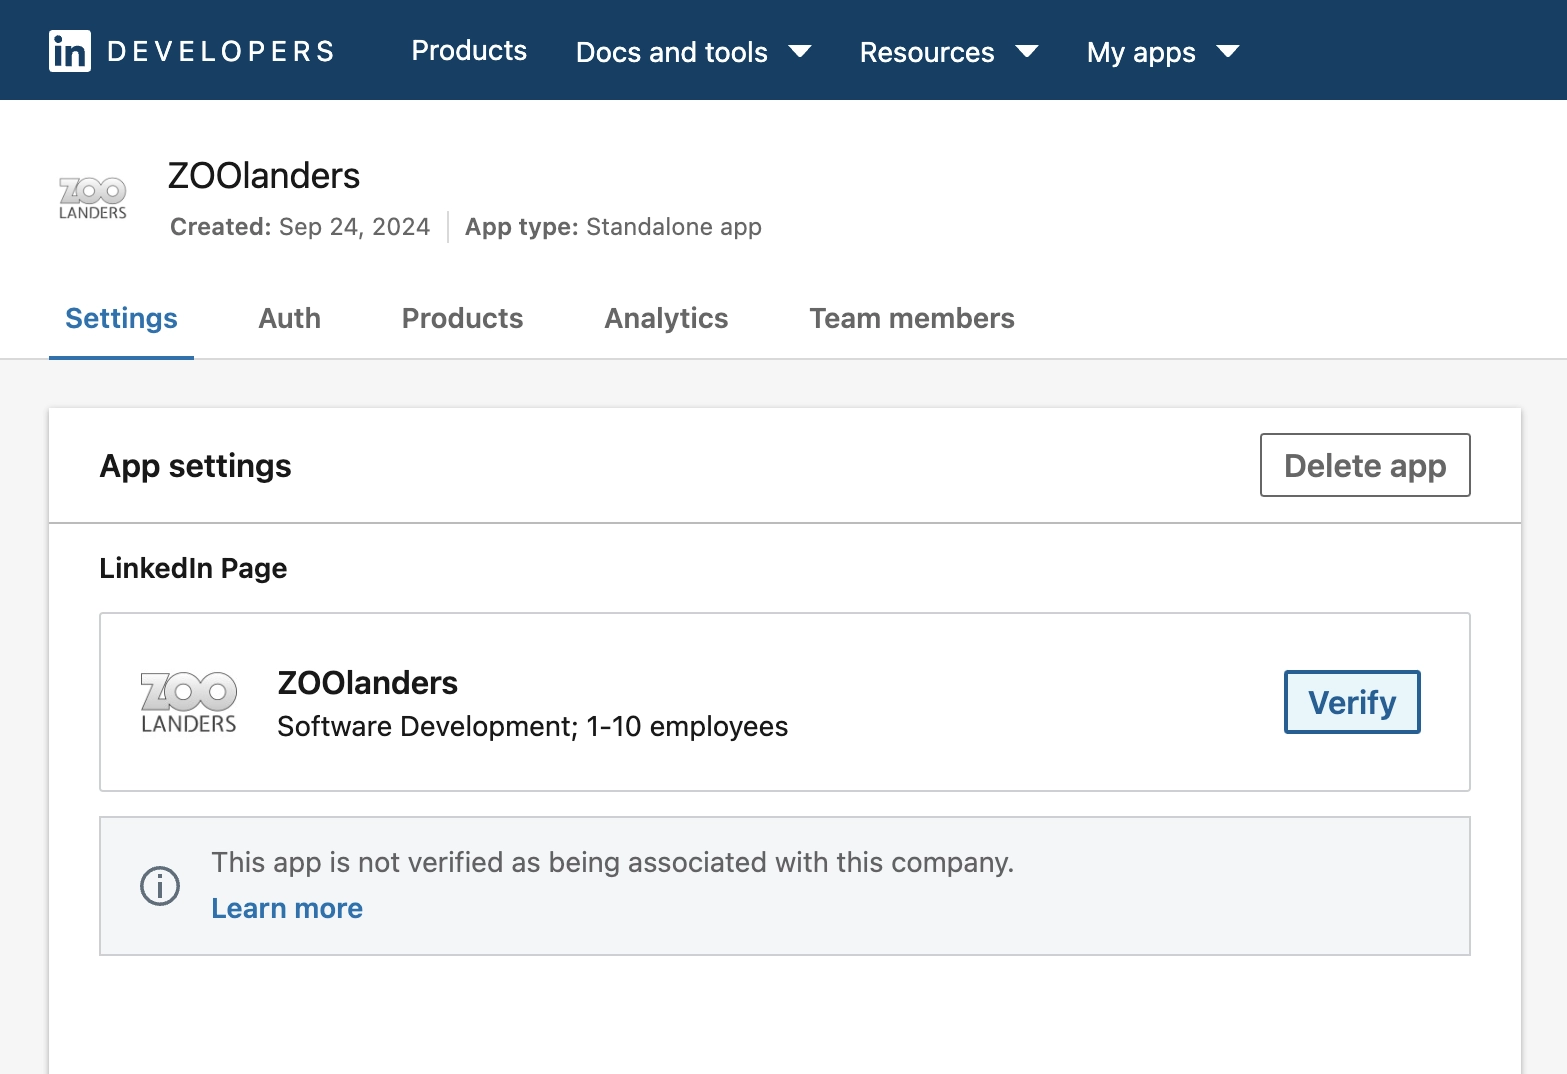Image resolution: width=1567 pixels, height=1074 pixels.
Task: Click the ZOOlanders company name in card
Action: (368, 683)
